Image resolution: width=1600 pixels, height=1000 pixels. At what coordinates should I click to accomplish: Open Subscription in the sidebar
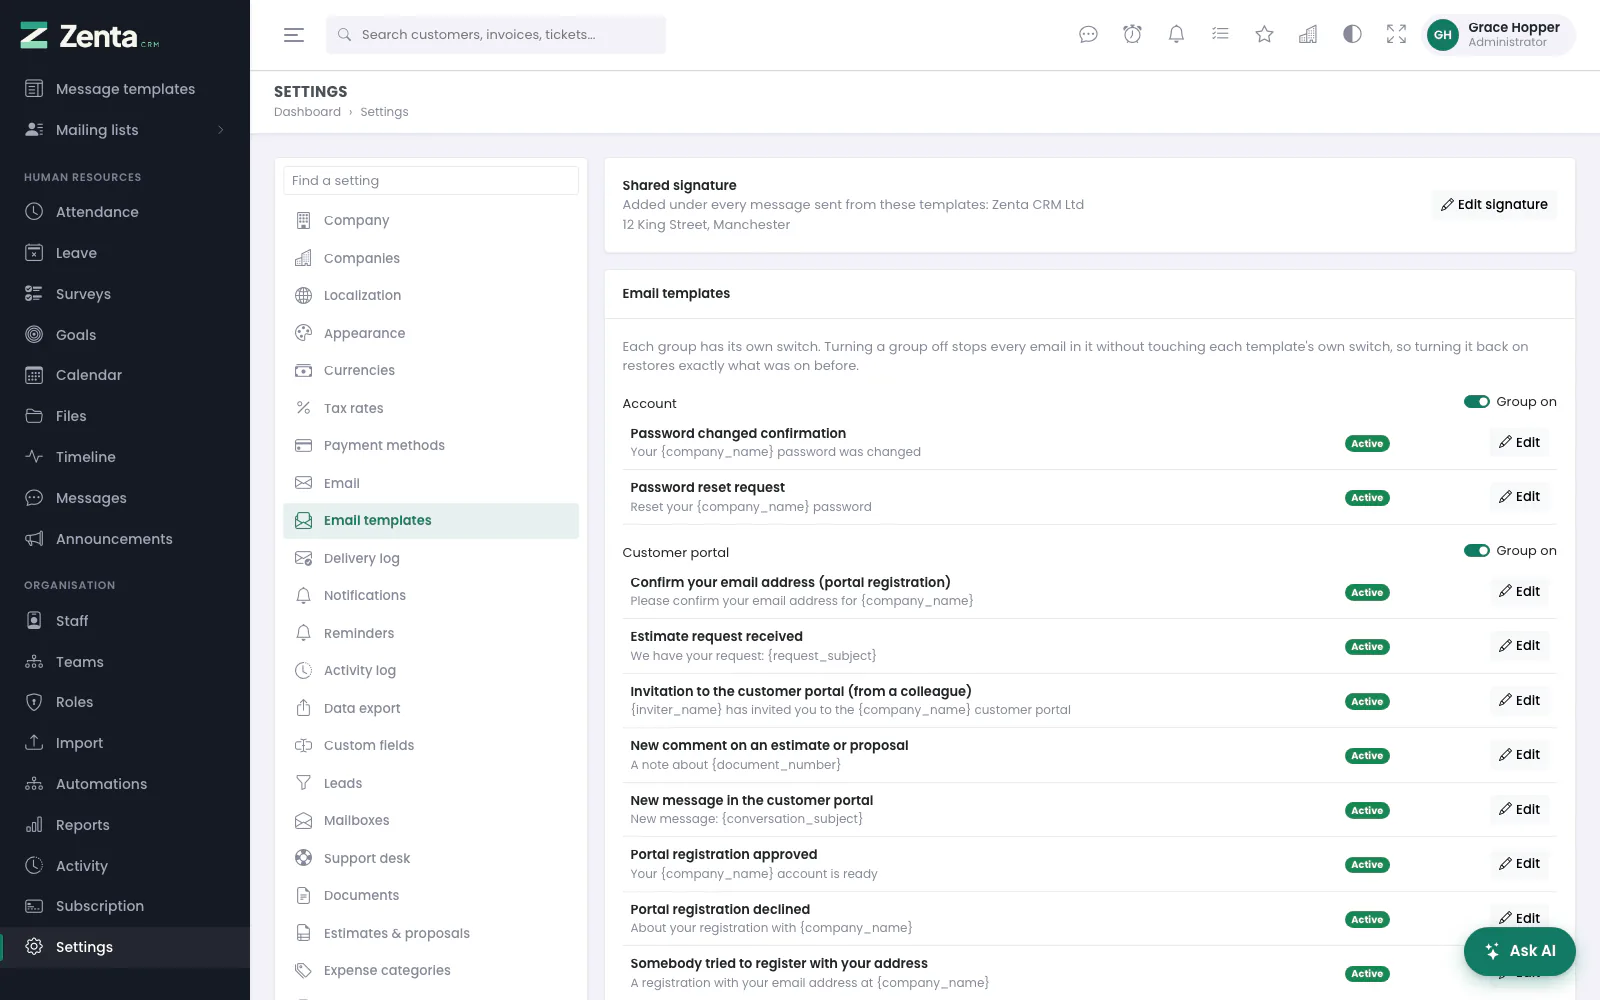point(125,906)
